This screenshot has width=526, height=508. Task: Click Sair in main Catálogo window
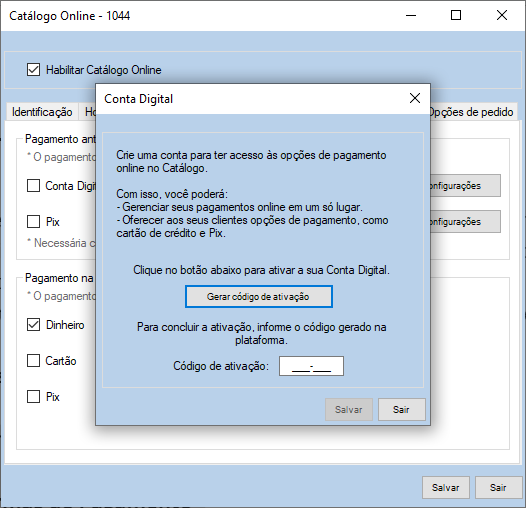click(498, 488)
